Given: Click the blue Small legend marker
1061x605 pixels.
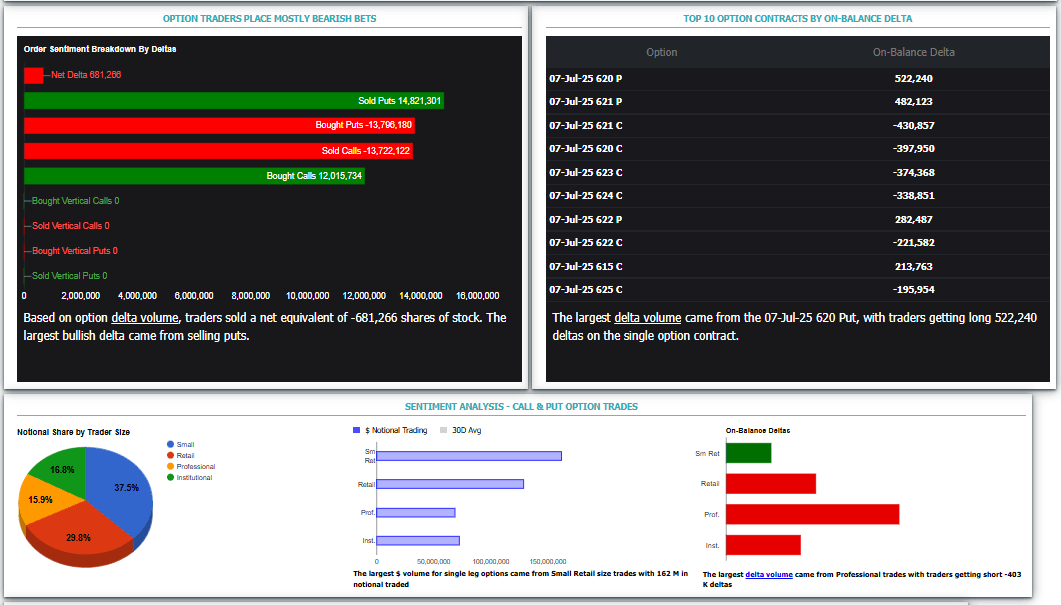Looking at the screenshot, I should coord(171,445).
